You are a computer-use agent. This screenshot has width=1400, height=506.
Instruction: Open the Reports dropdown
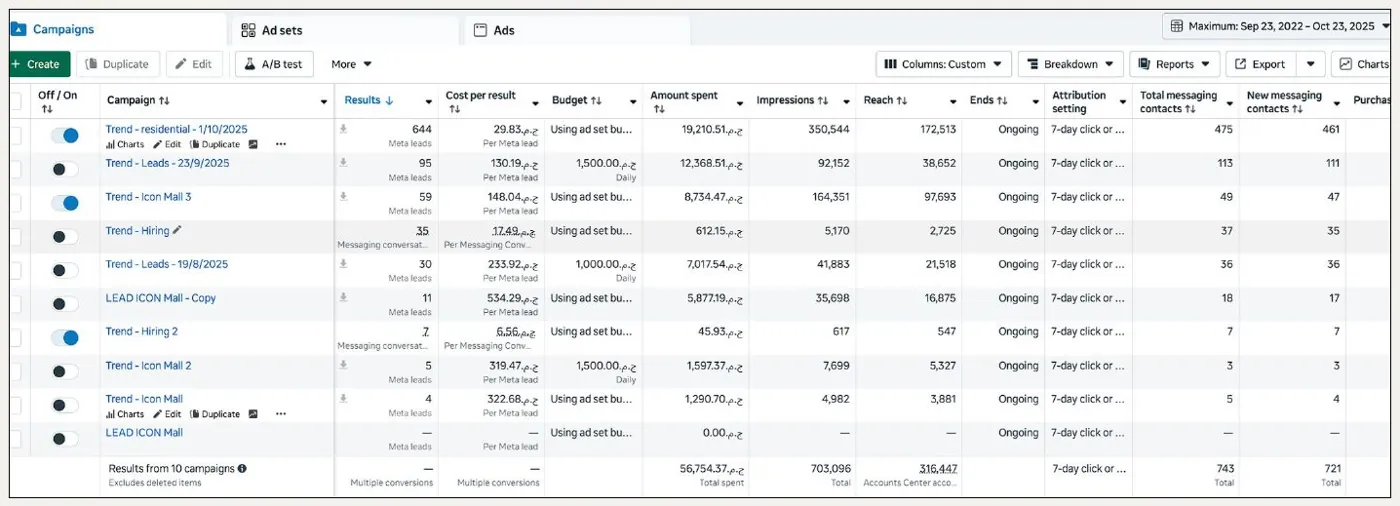pyautogui.click(x=1175, y=64)
